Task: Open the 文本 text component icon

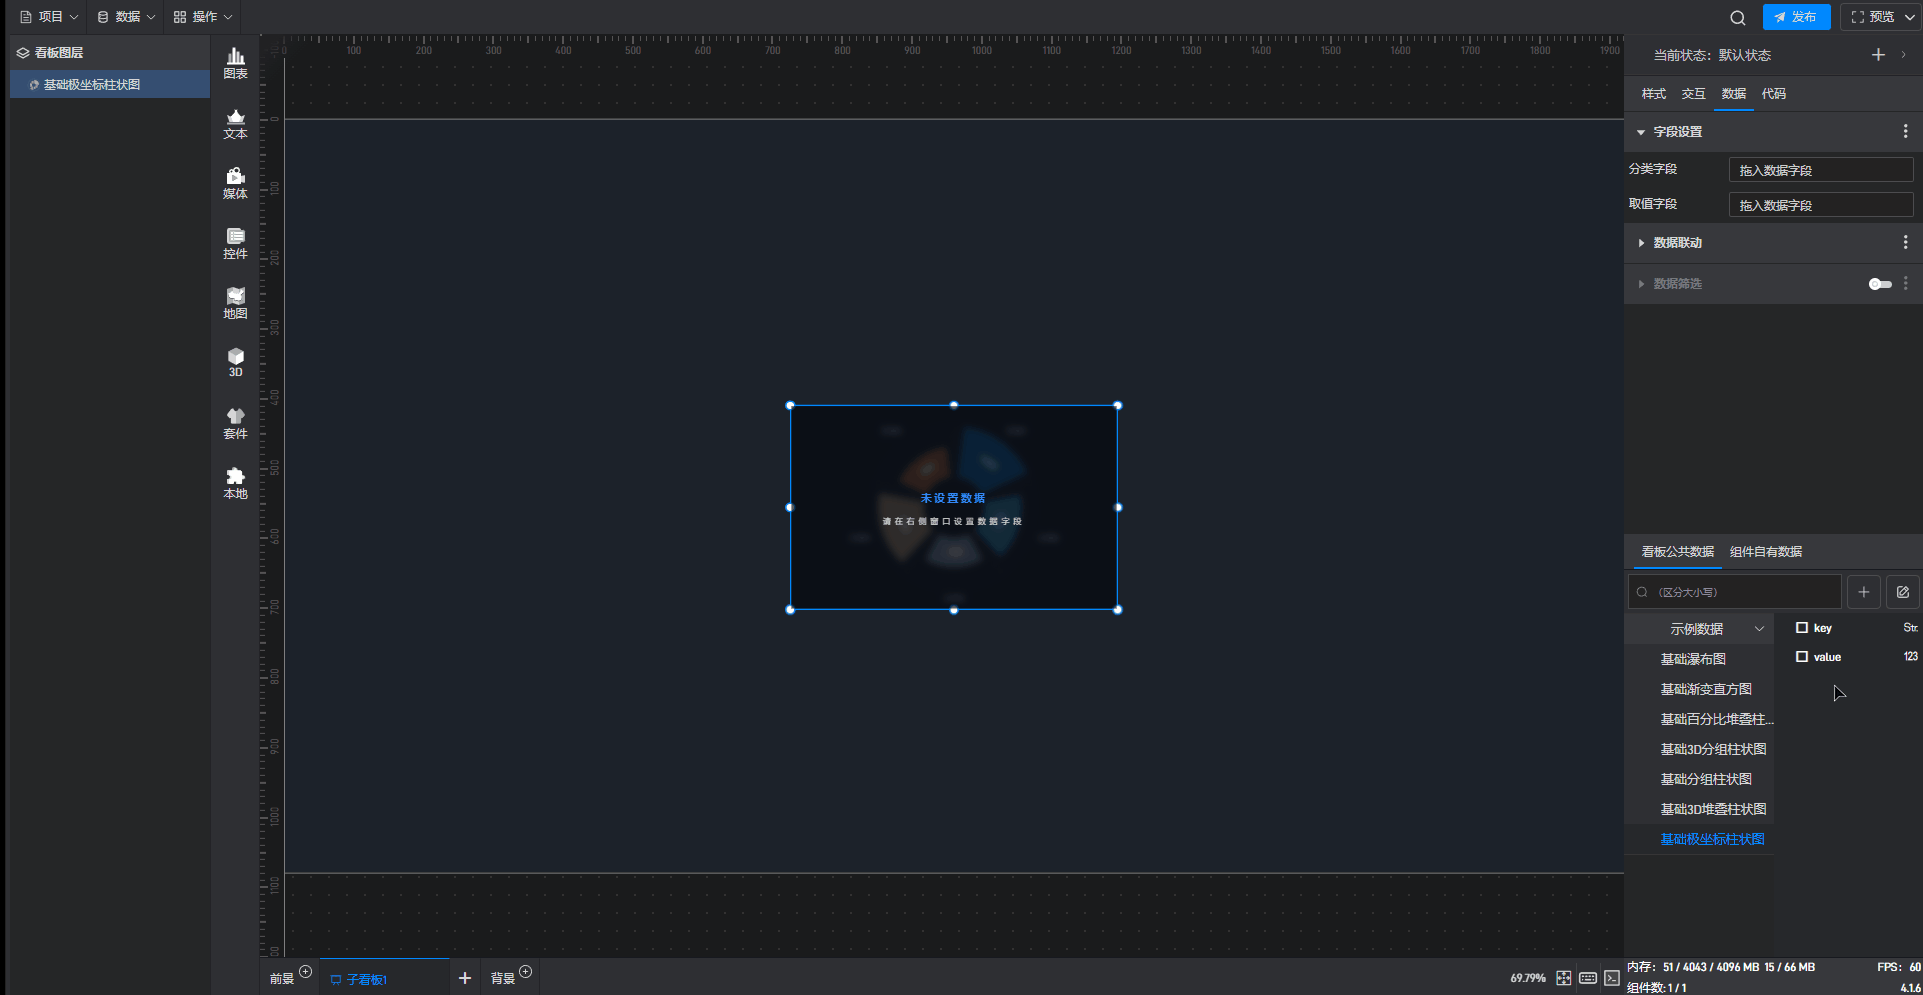Action: (235, 123)
